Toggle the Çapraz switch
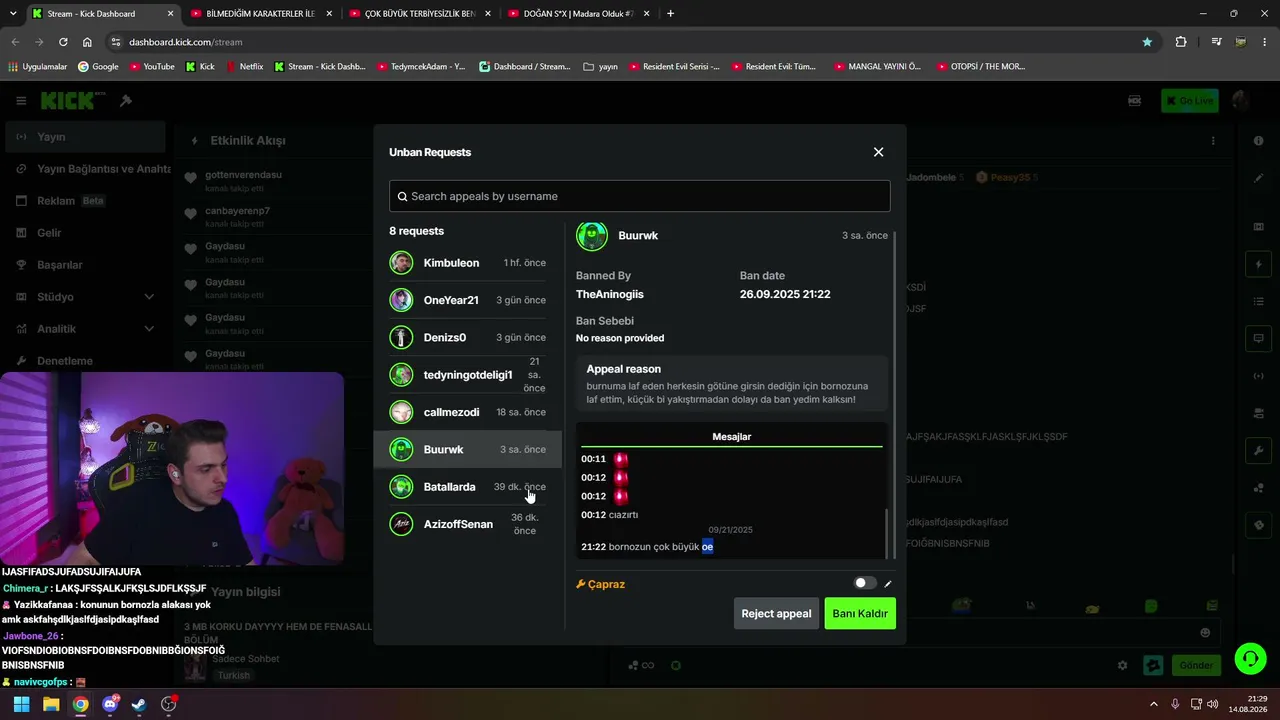Image resolution: width=1280 pixels, height=720 pixels. point(865,583)
